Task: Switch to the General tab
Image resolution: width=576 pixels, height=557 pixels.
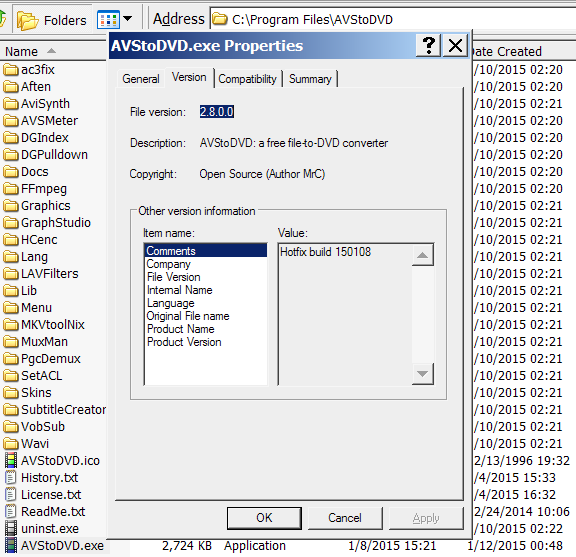Action: pyautogui.click(x=141, y=79)
